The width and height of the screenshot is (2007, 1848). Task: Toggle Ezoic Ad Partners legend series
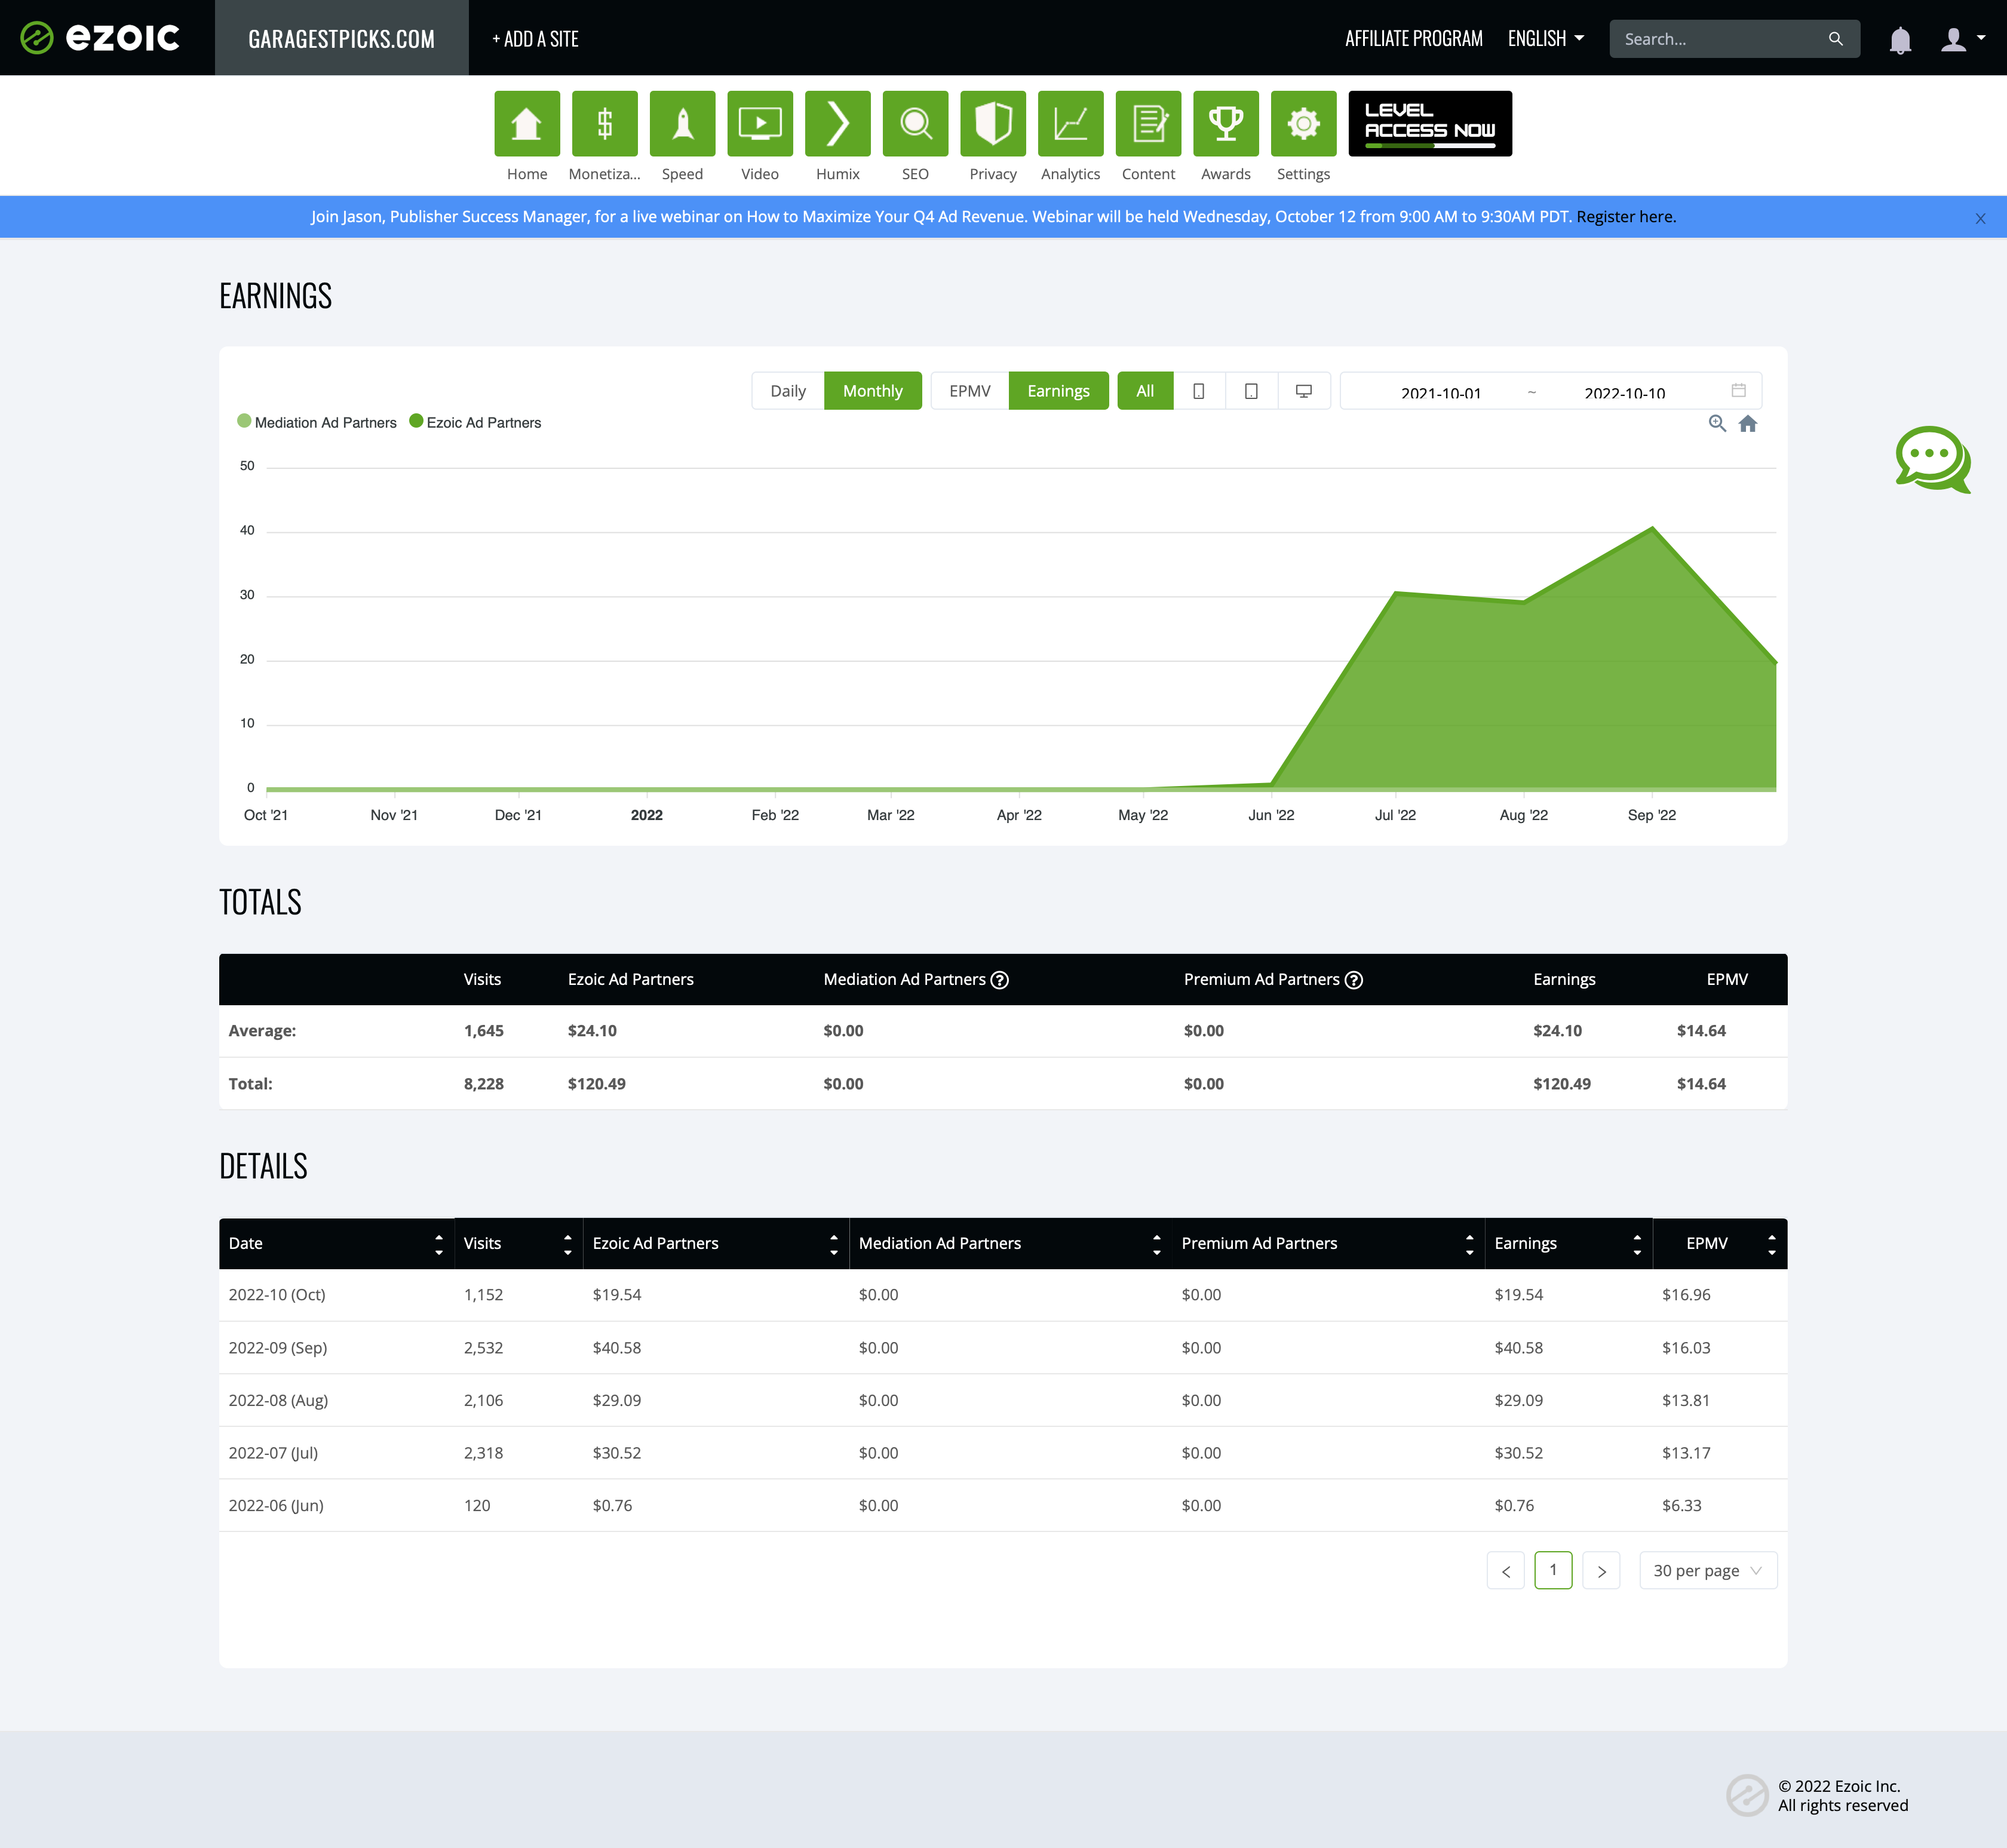click(x=475, y=422)
